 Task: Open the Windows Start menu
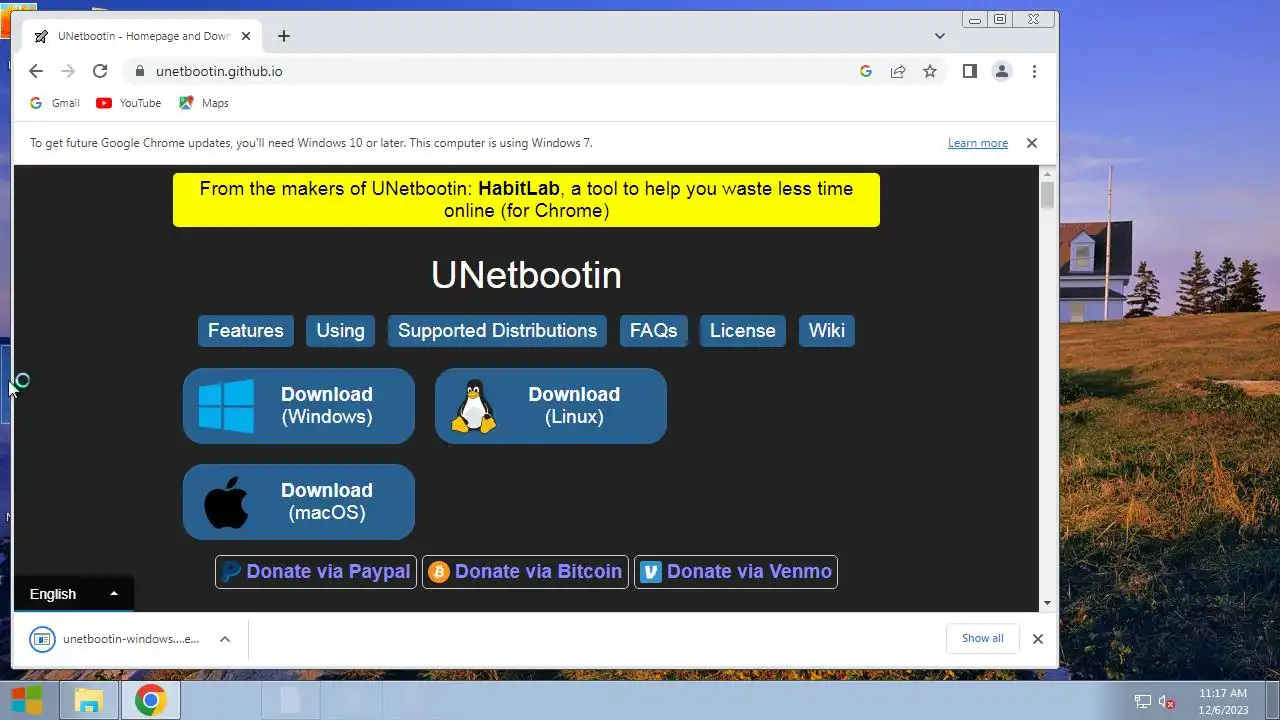tap(27, 700)
